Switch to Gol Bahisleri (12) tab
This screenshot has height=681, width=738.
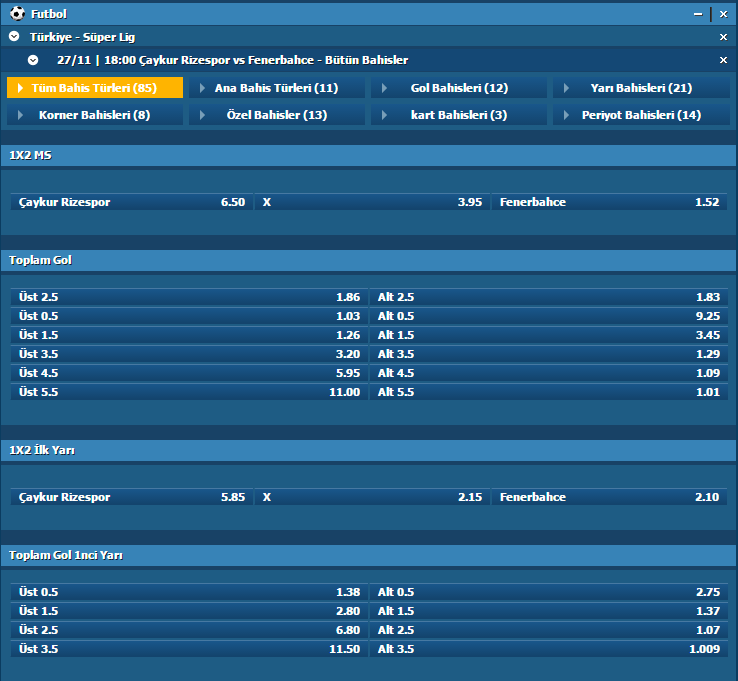pos(459,88)
